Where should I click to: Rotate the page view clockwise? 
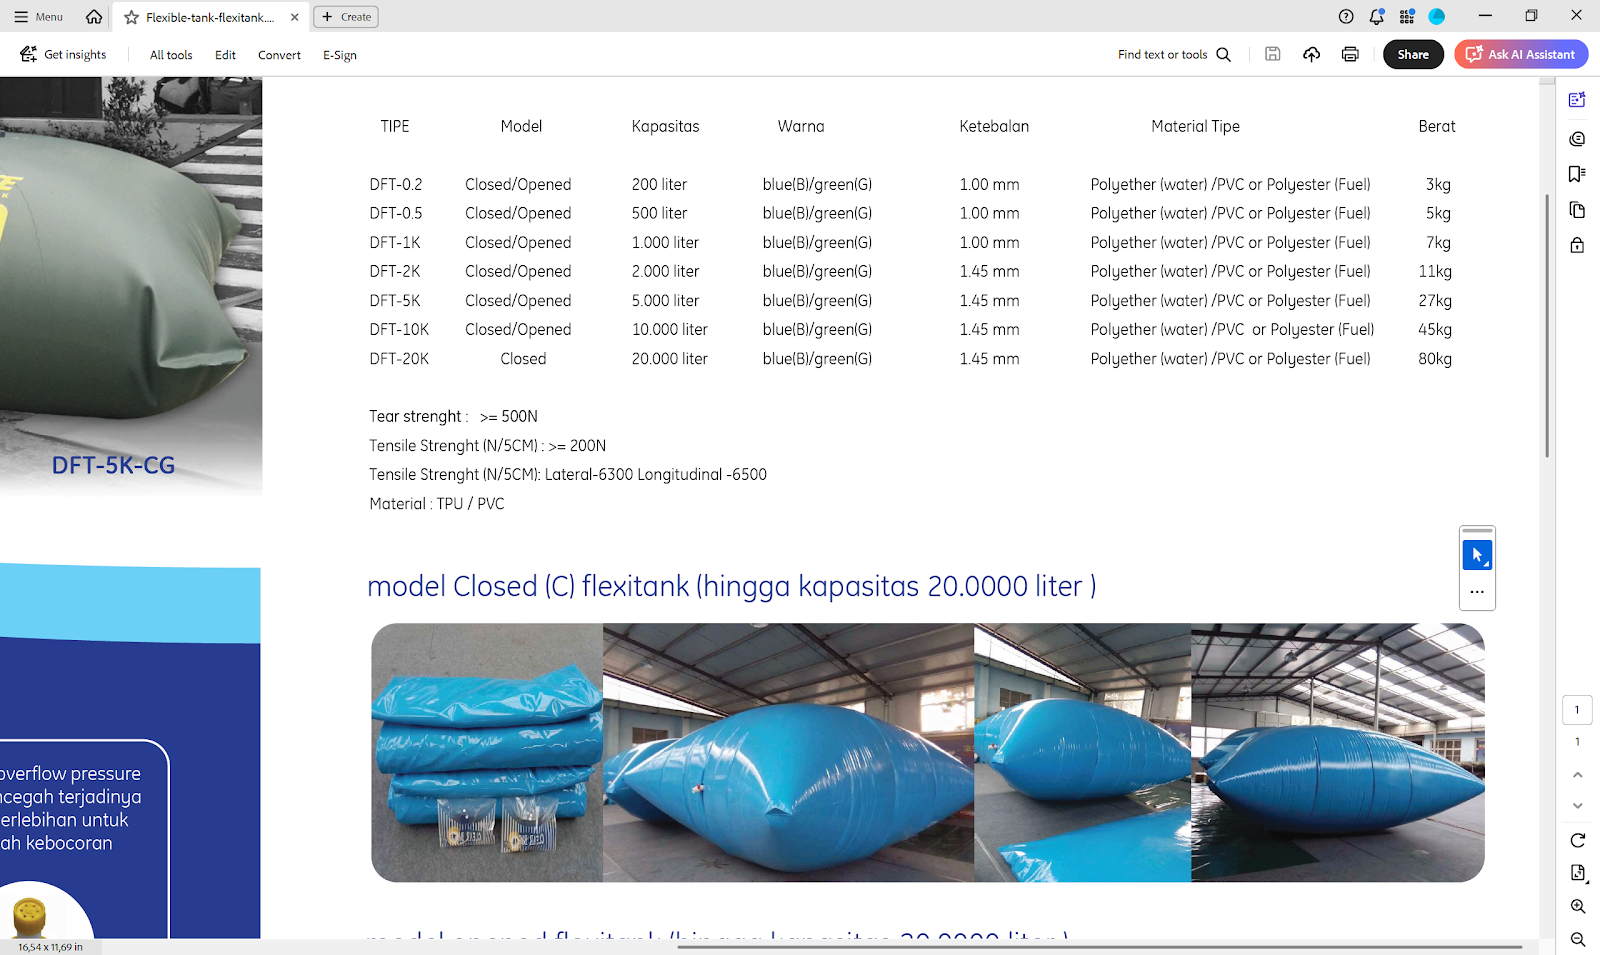point(1577,840)
